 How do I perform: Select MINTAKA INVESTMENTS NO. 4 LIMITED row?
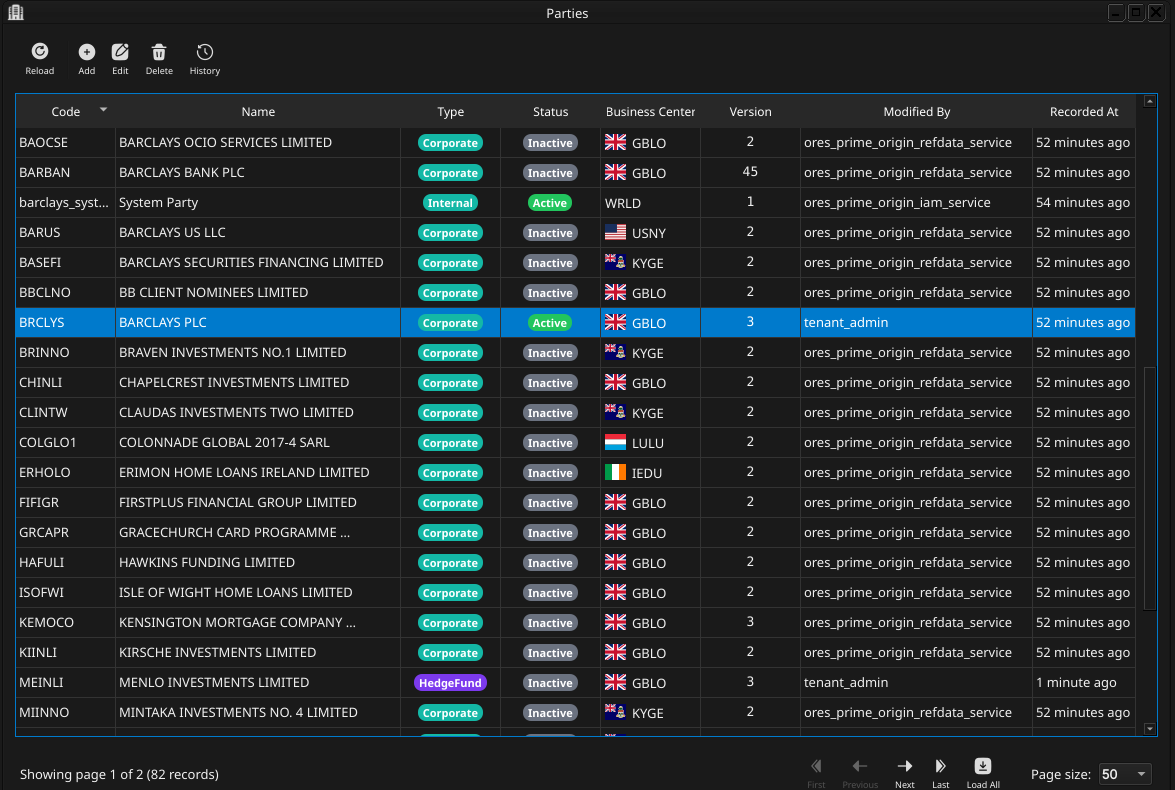click(576, 712)
